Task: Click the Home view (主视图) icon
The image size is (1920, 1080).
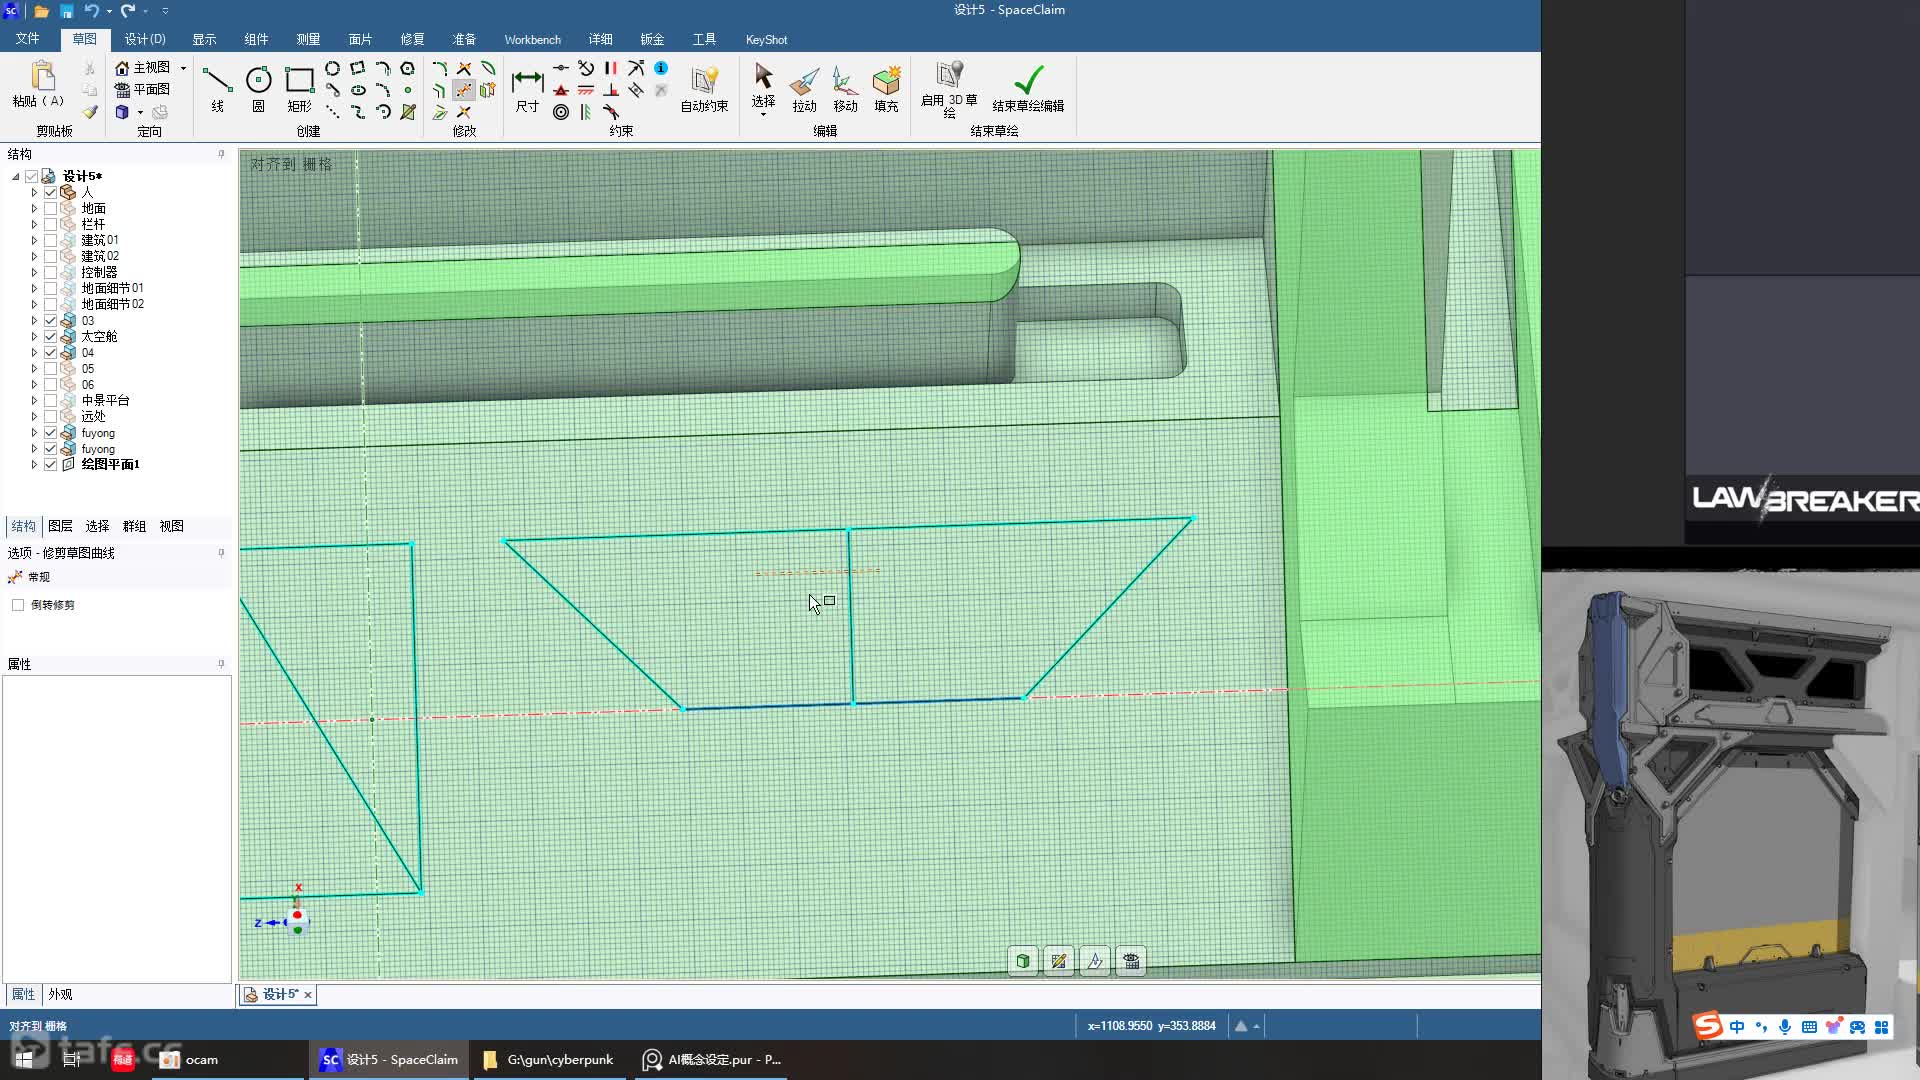Action: point(122,67)
